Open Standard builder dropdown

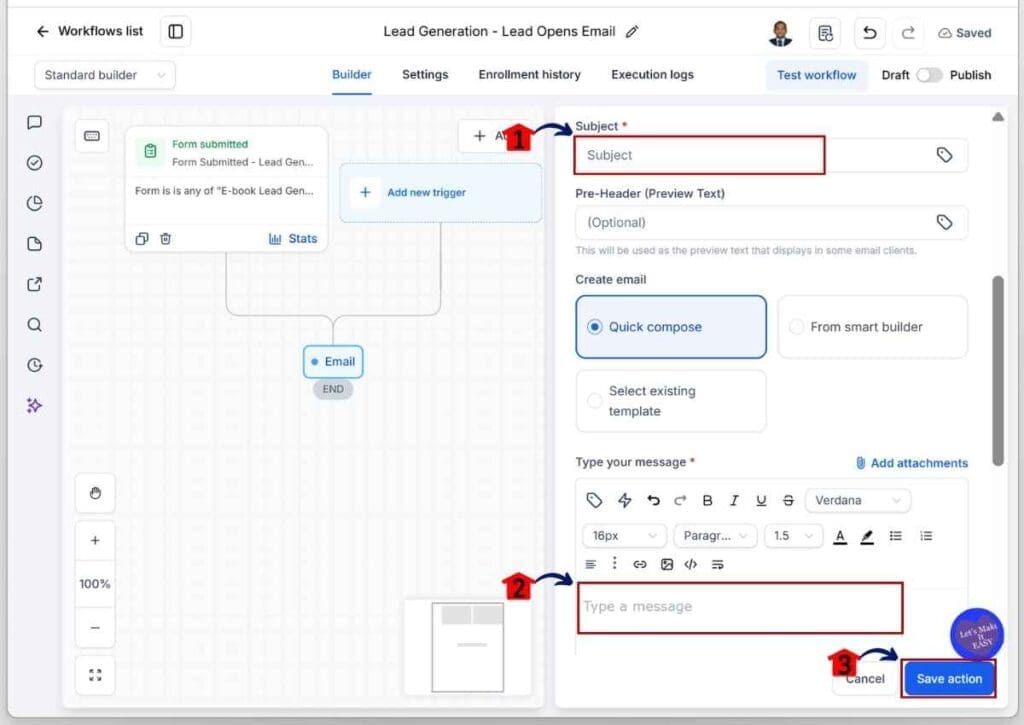tap(104, 75)
